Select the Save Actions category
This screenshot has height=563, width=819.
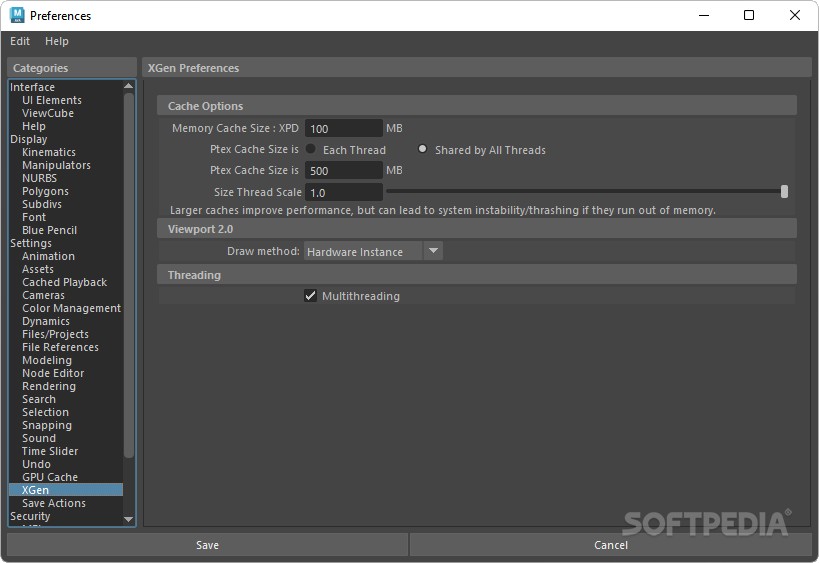tap(54, 503)
